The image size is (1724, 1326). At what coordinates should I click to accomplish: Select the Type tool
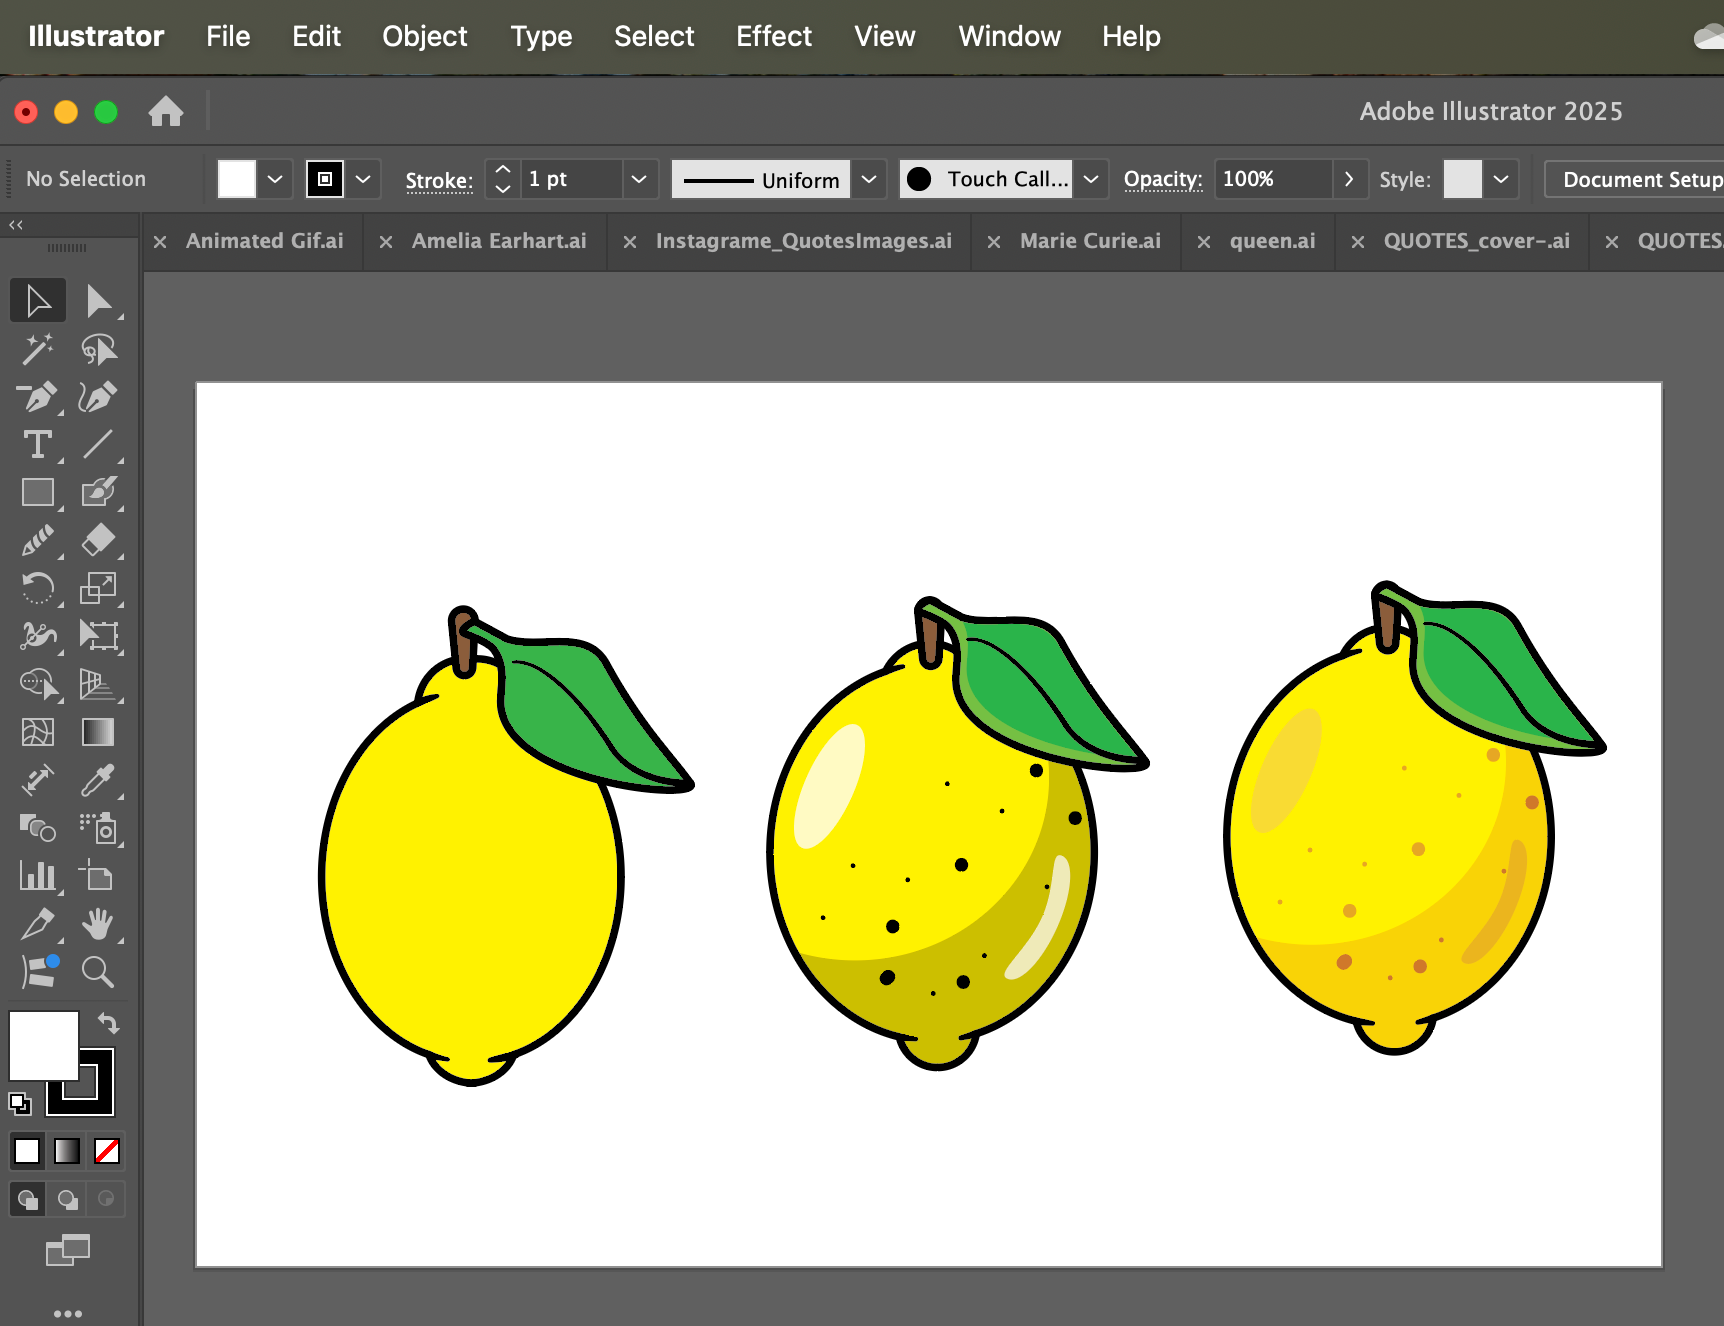pos(38,445)
